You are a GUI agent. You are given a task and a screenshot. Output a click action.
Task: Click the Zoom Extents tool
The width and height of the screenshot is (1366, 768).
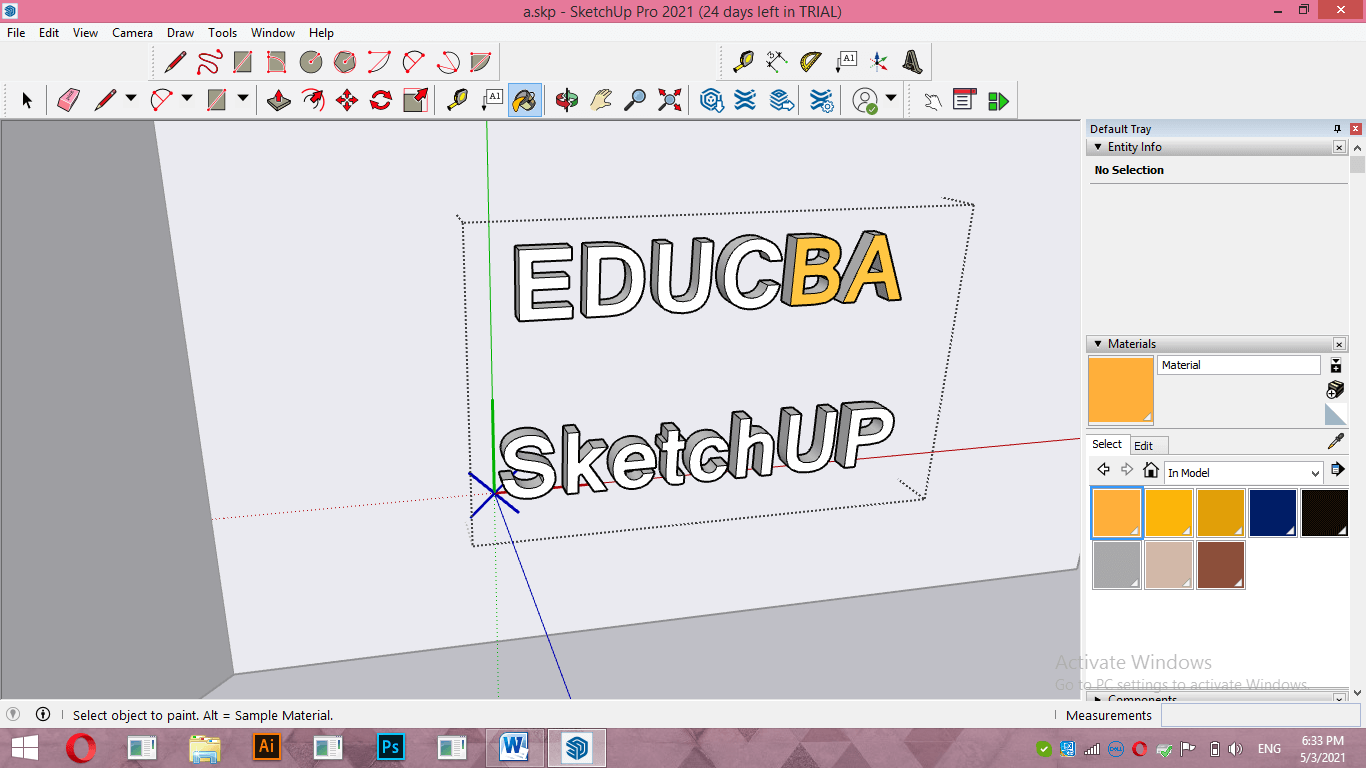click(x=669, y=100)
